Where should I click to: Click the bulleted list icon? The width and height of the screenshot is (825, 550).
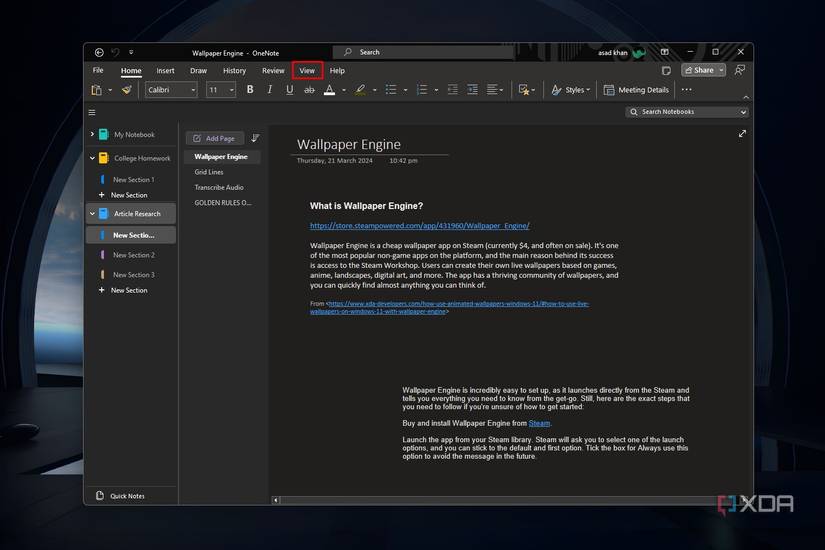[x=390, y=90]
